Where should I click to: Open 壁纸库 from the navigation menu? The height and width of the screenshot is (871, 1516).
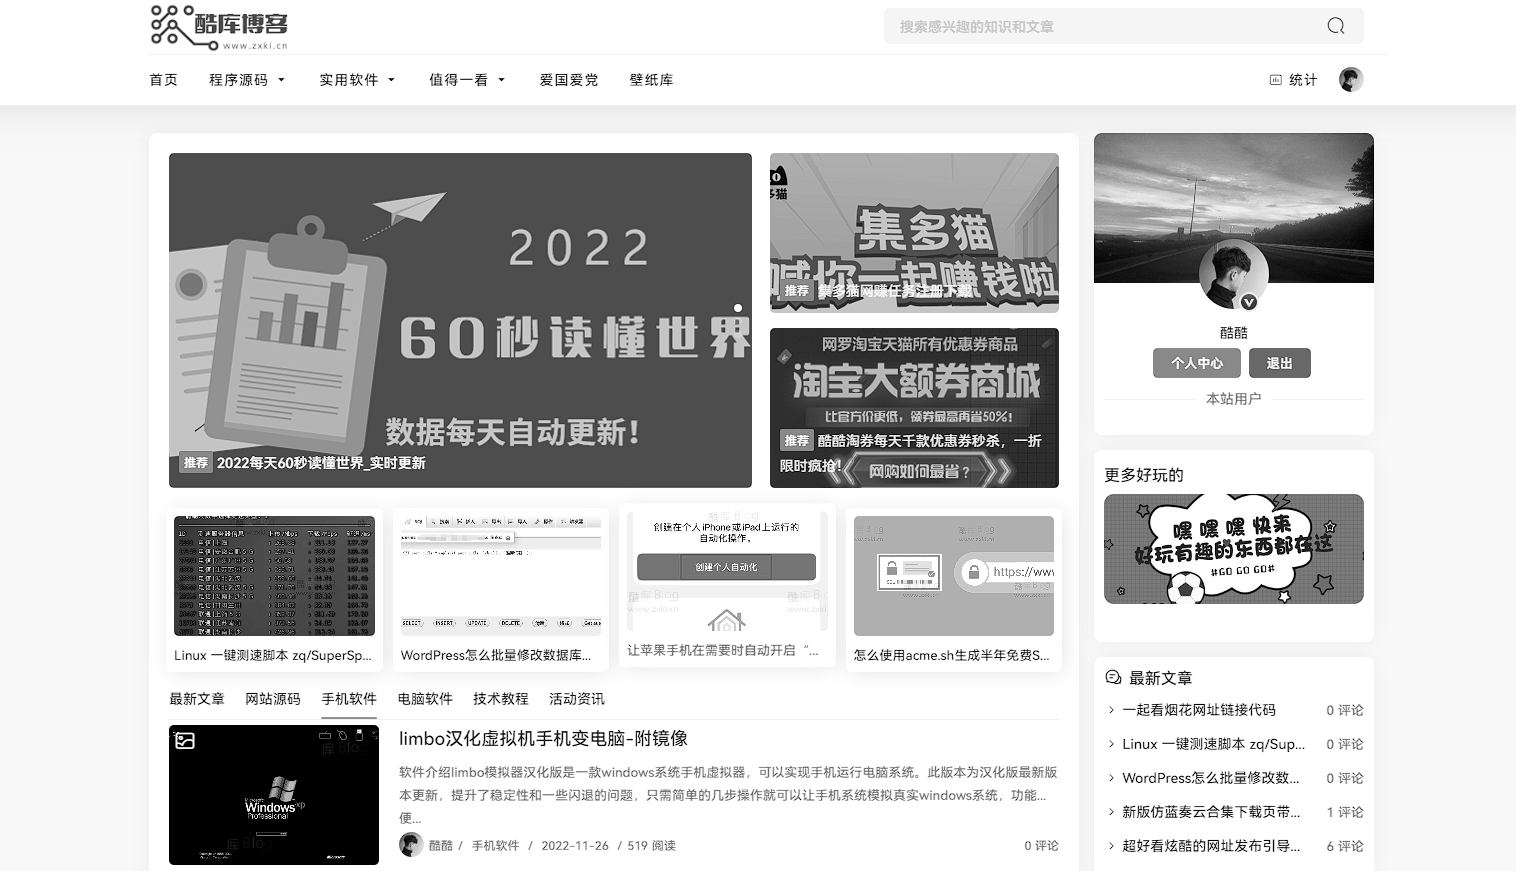pyautogui.click(x=651, y=79)
